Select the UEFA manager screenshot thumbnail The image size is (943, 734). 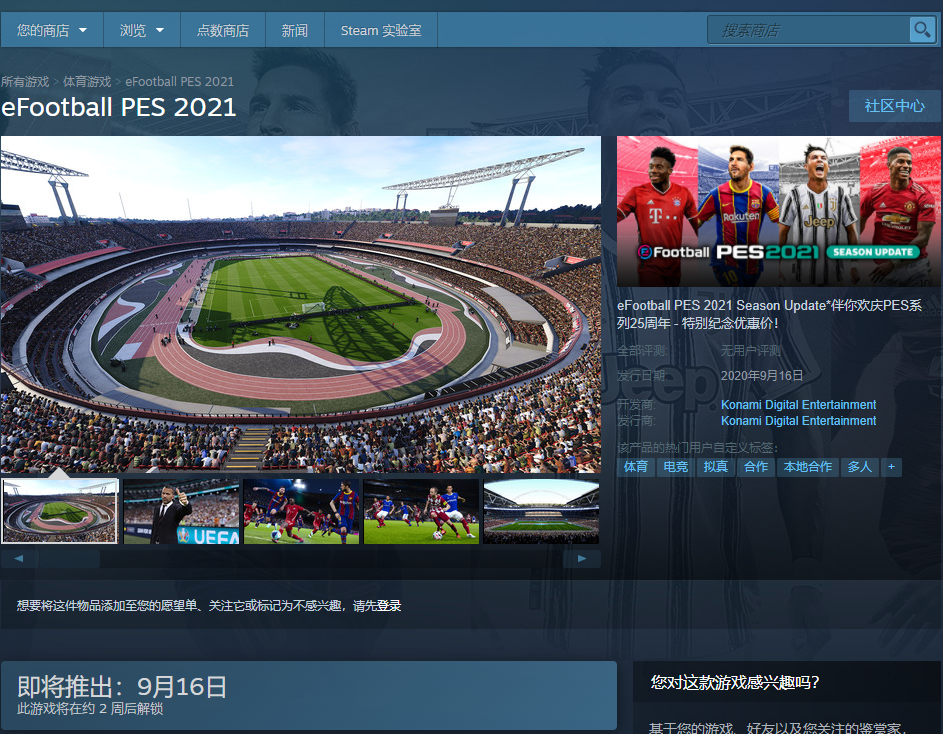point(181,511)
